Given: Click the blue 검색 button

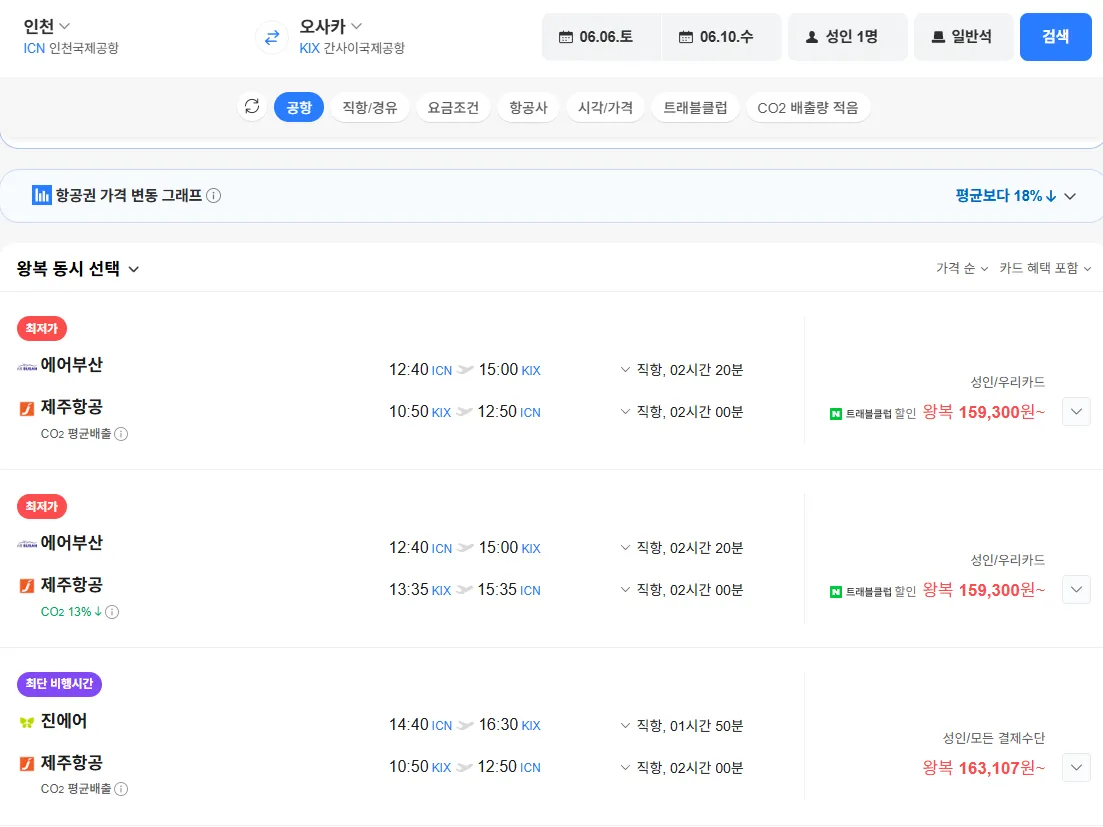Looking at the screenshot, I should click(x=1055, y=37).
